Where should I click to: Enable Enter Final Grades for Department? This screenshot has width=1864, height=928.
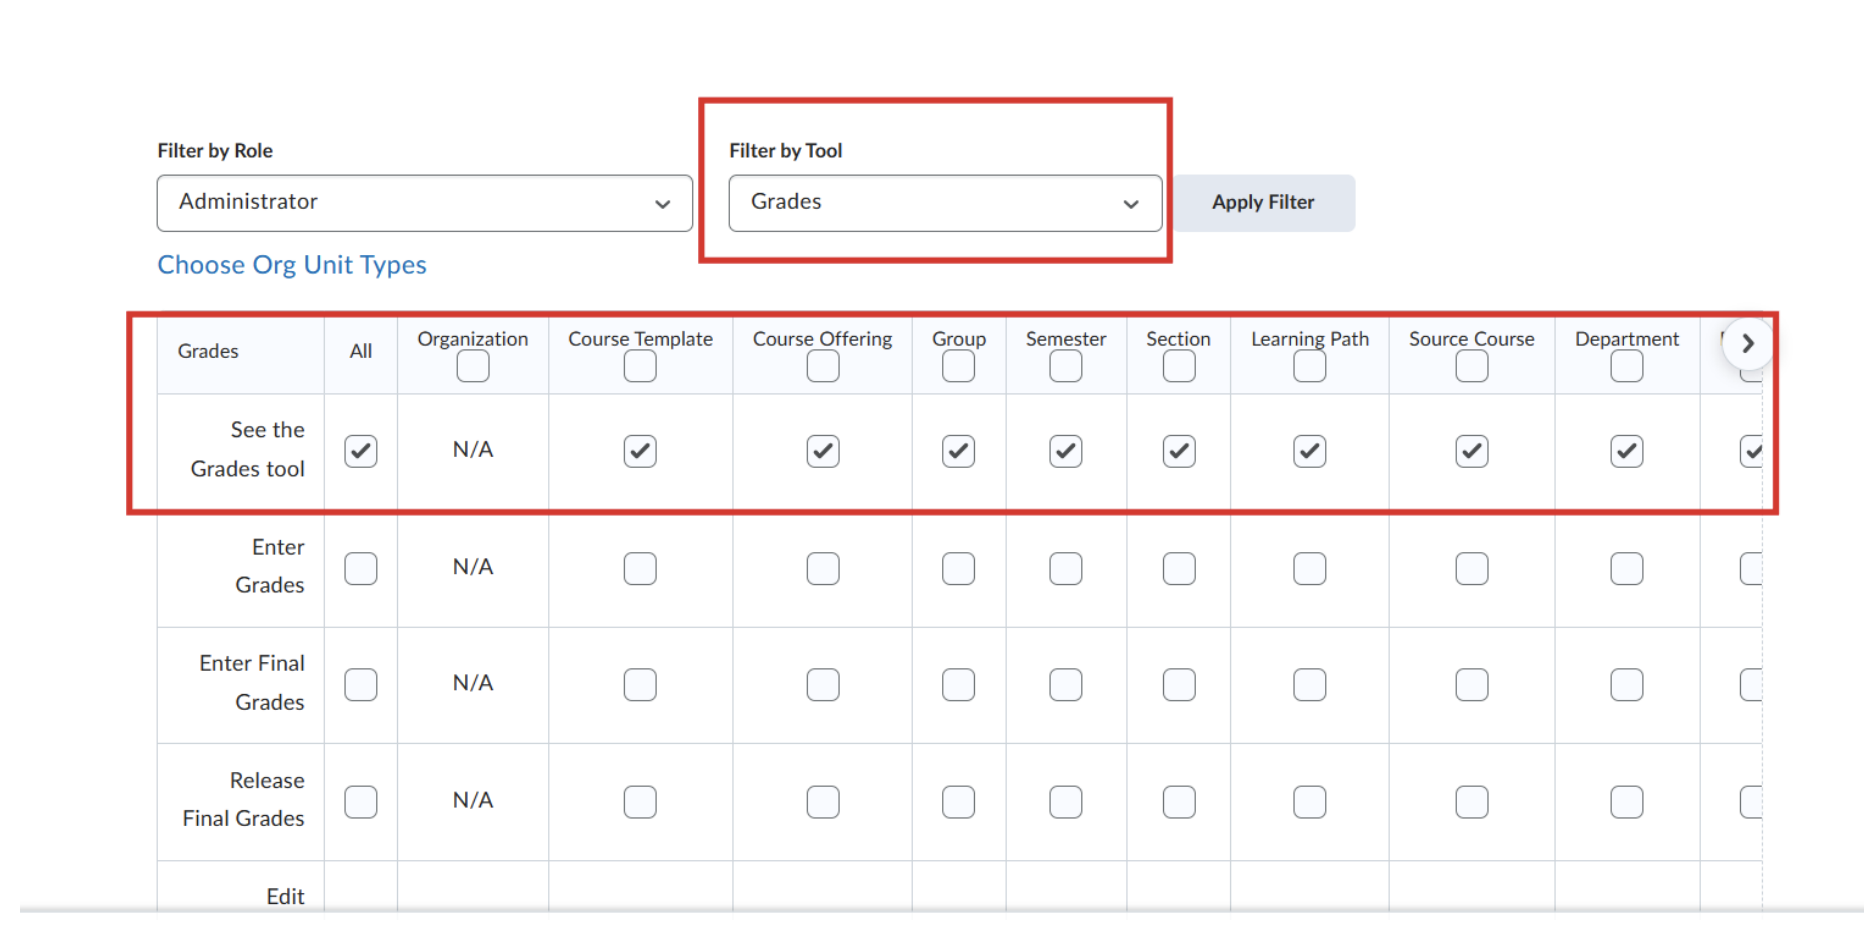[x=1627, y=685]
